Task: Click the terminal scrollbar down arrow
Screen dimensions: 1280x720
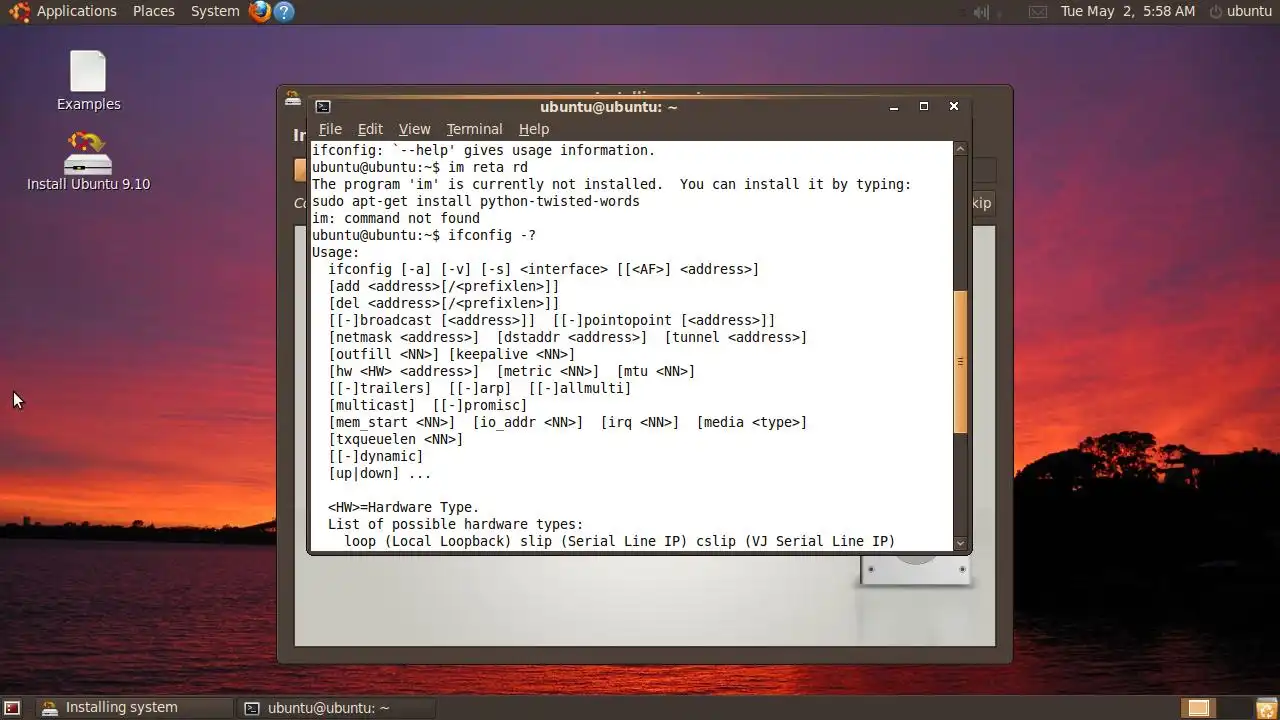Action: 960,544
